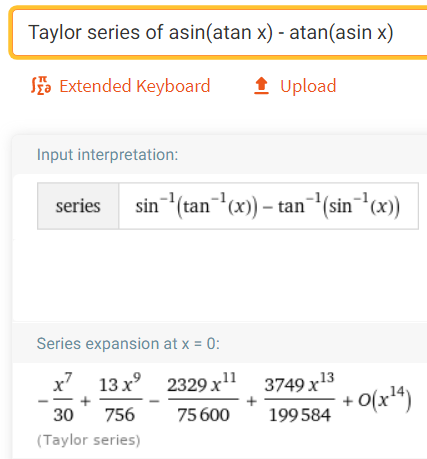427x459 pixels.
Task: Click the orange Upload arrow icon
Action: tap(261, 86)
